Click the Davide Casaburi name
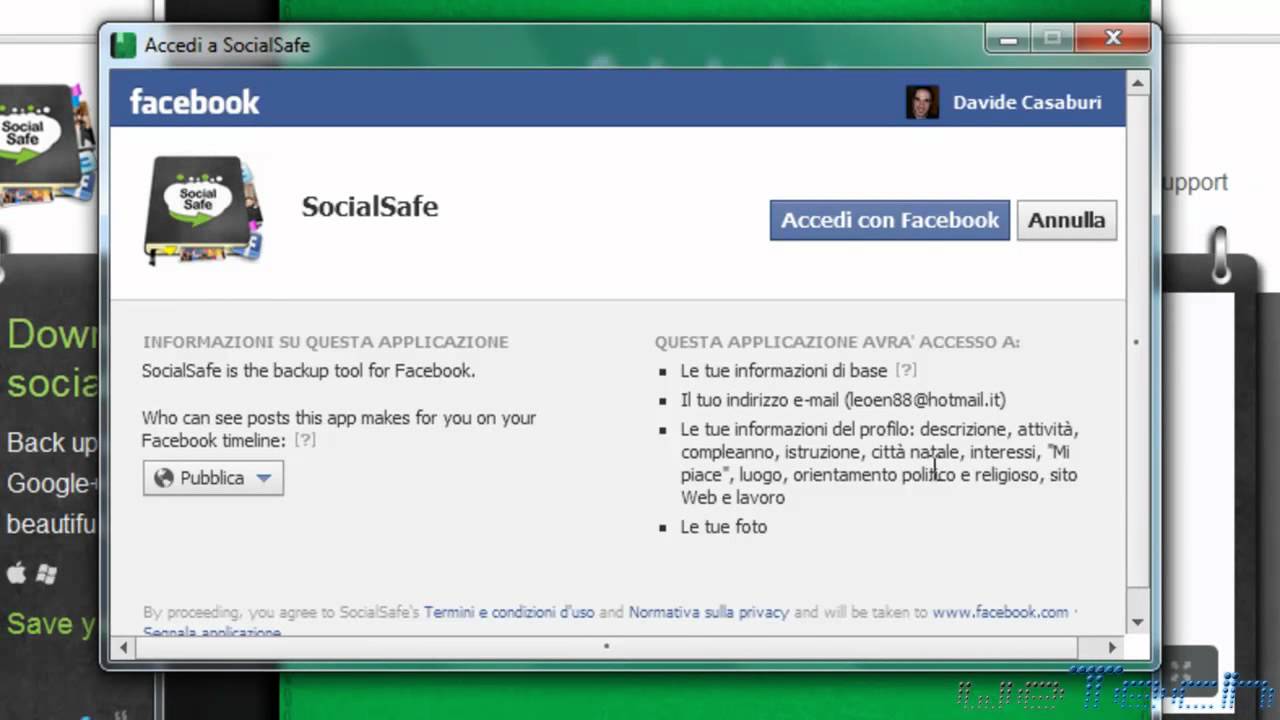1280x720 pixels. coord(1026,103)
